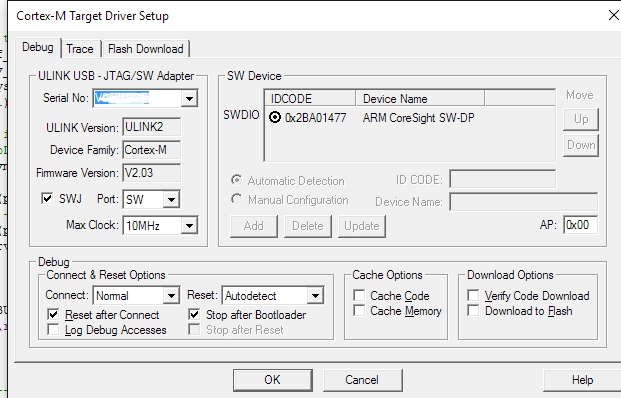This screenshot has height=398, width=621.
Task: Enable Verify Code Download checkbox
Action: [x=473, y=295]
